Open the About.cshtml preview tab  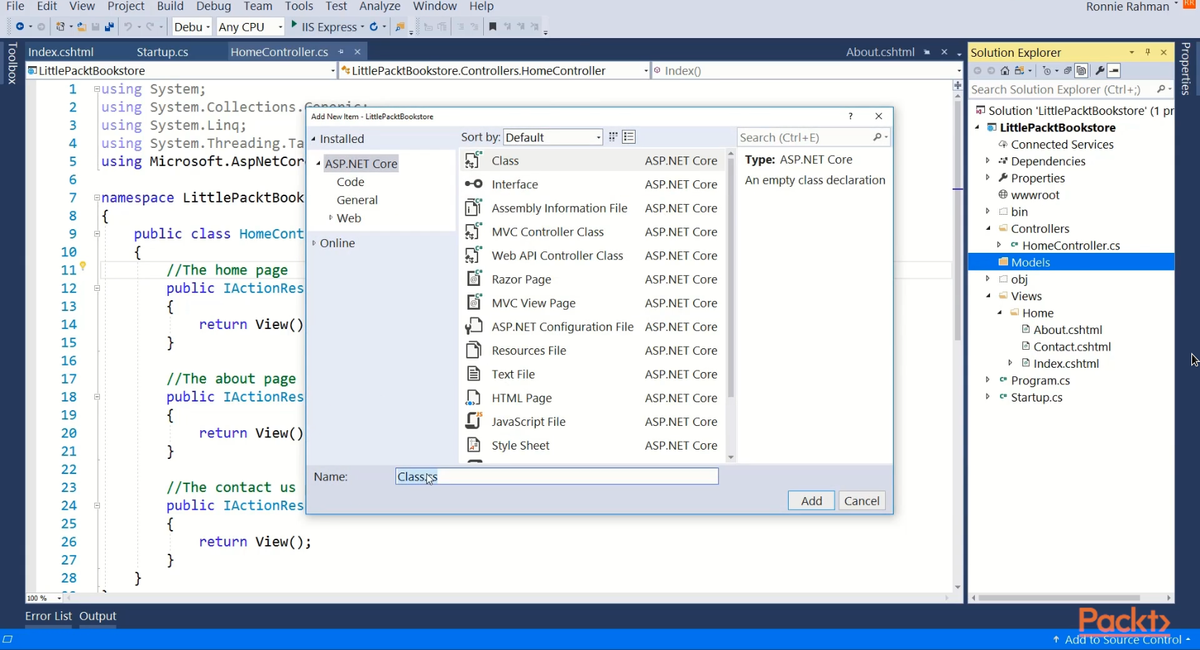881,52
